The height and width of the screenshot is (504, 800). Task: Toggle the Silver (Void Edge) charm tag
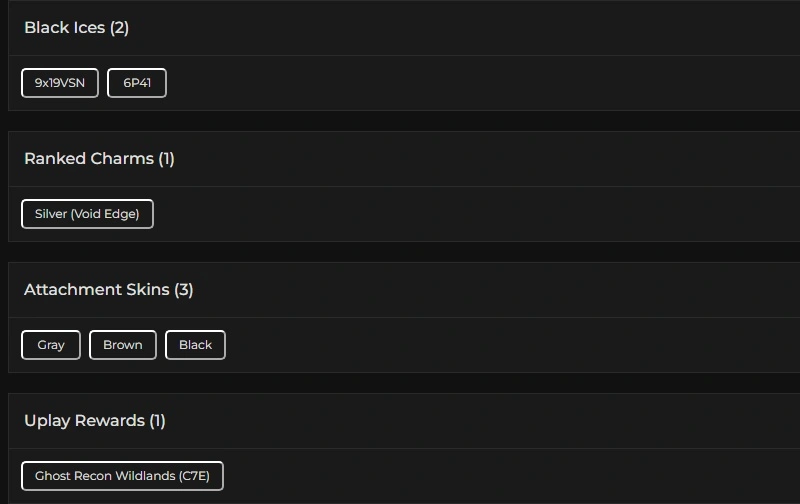[x=87, y=214]
